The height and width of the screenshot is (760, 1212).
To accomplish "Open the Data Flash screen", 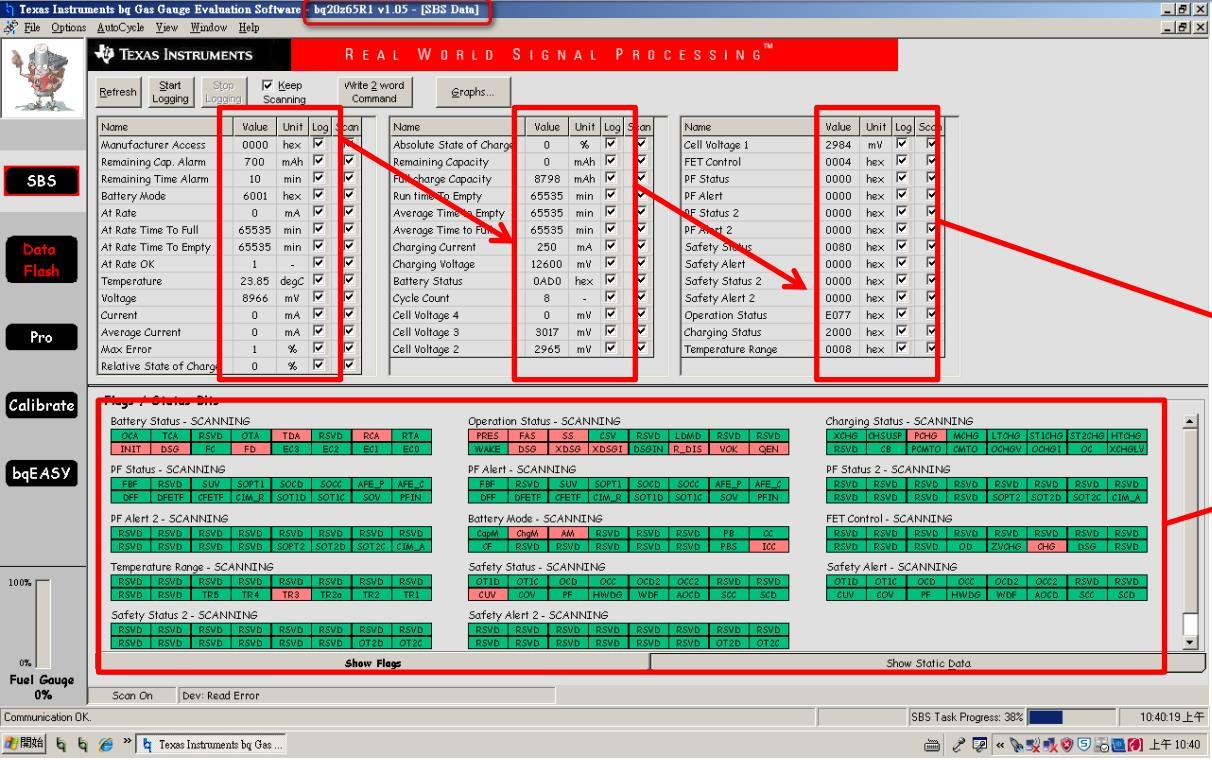I will tap(41, 260).
